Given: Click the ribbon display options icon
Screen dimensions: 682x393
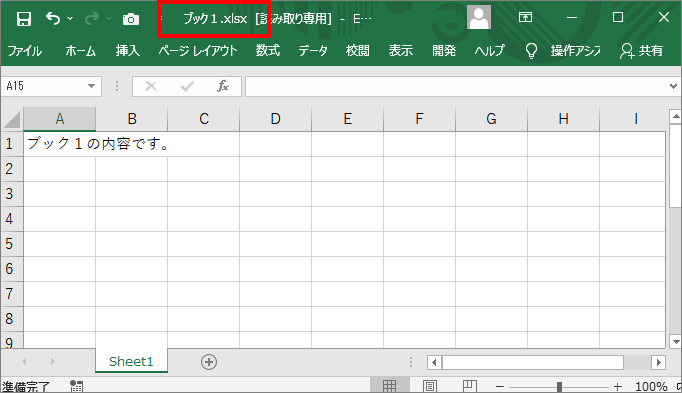Looking at the screenshot, I should (525, 17).
